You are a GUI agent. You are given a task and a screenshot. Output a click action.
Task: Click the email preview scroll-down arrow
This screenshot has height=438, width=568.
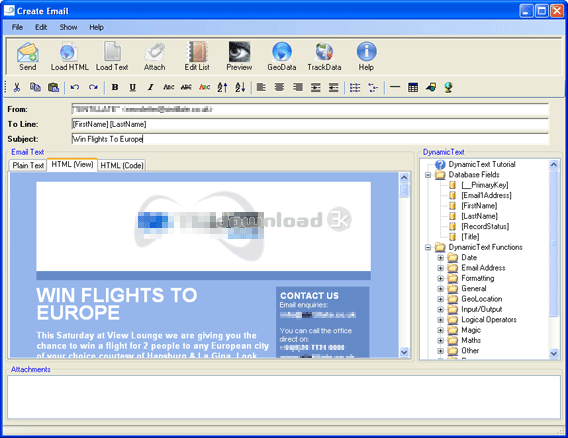click(404, 352)
